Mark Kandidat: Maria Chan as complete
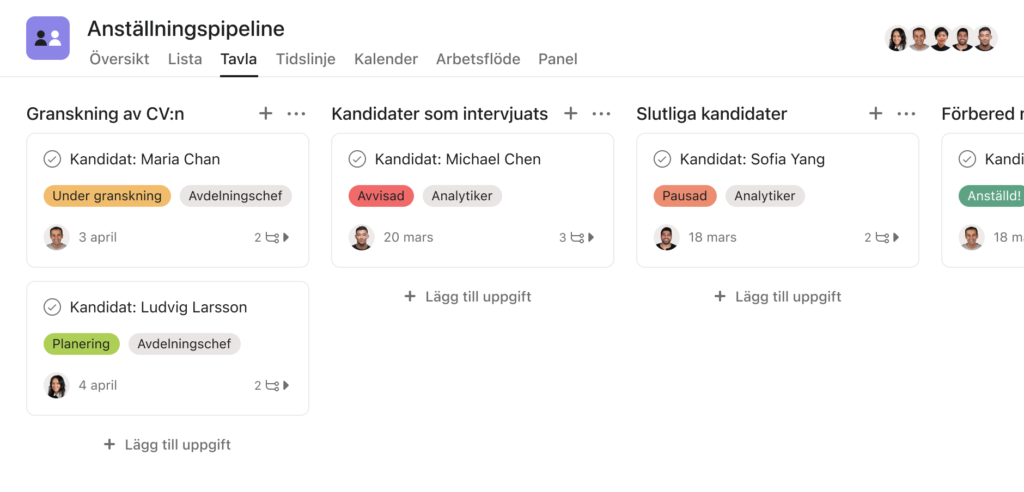Image resolution: width=1024 pixels, height=492 pixels. point(52,159)
